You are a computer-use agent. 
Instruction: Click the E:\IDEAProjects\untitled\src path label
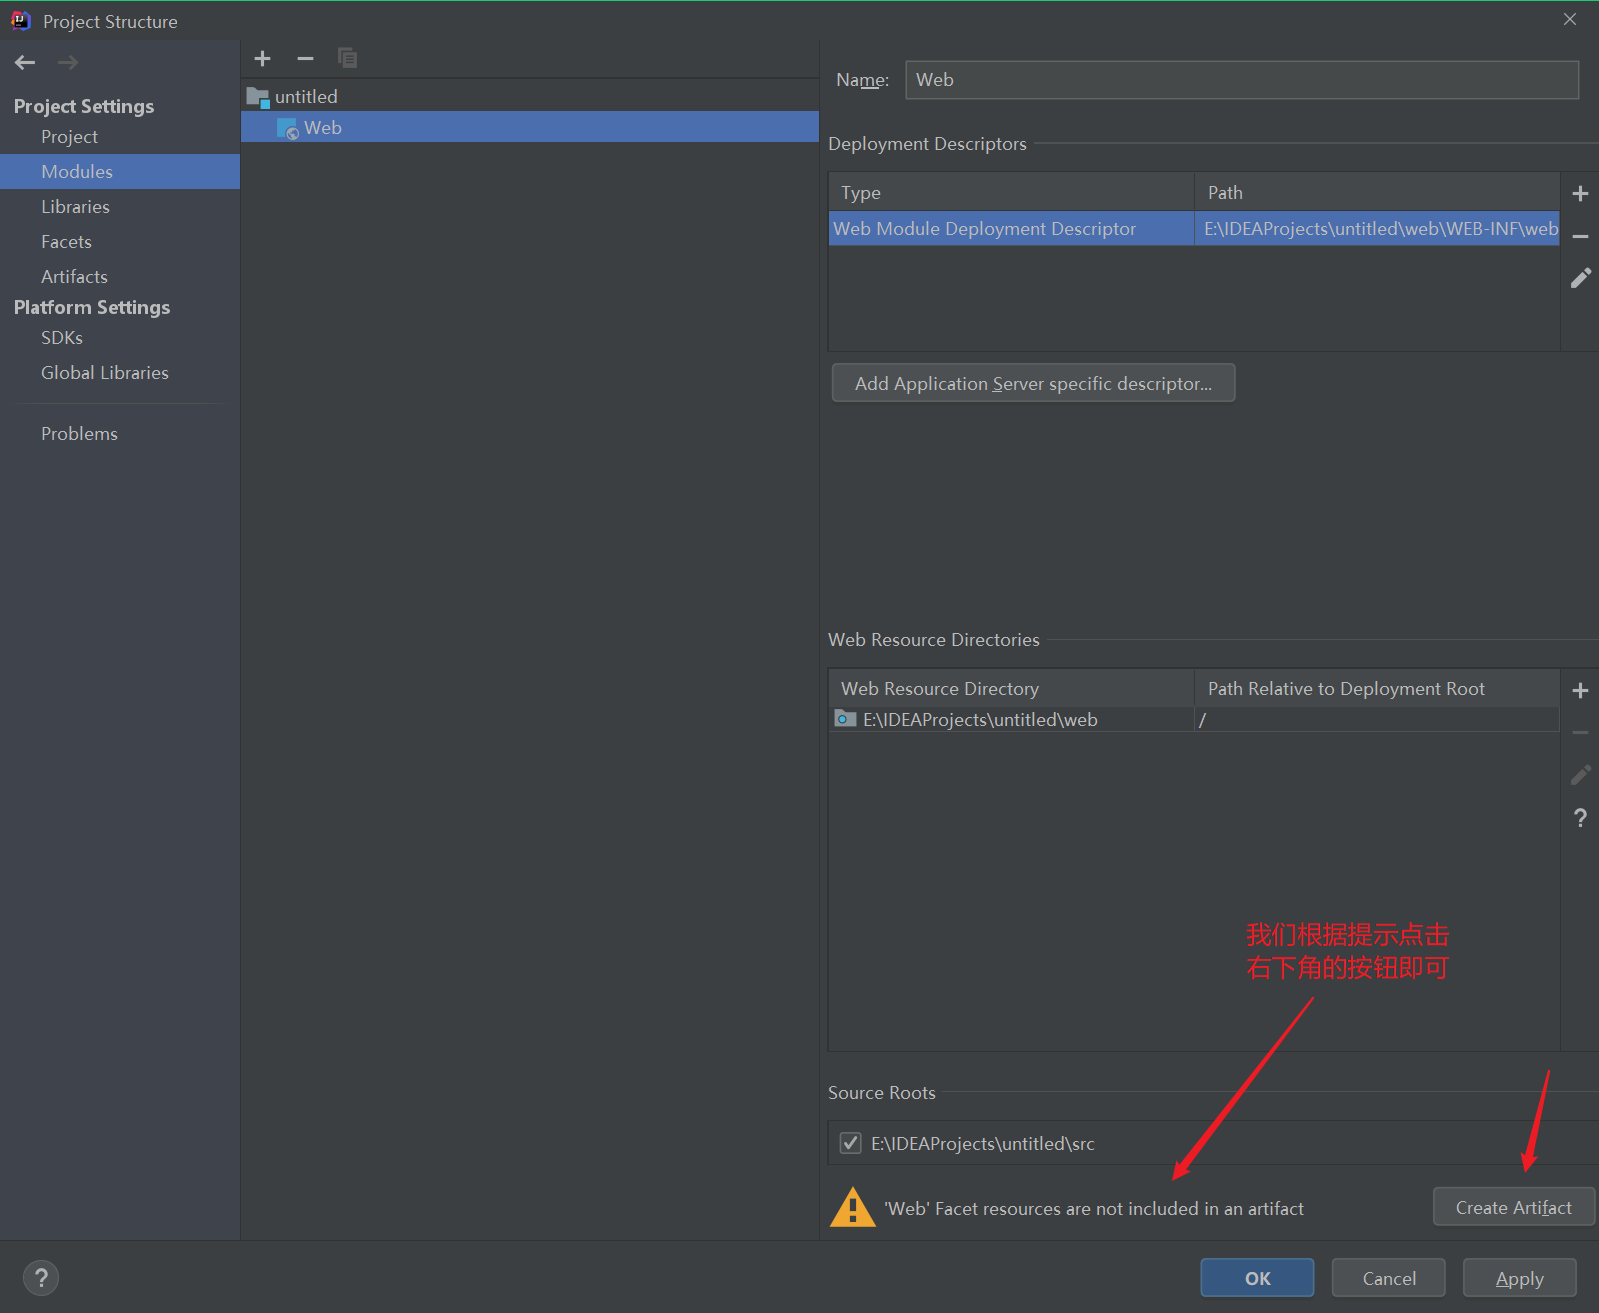(982, 1143)
